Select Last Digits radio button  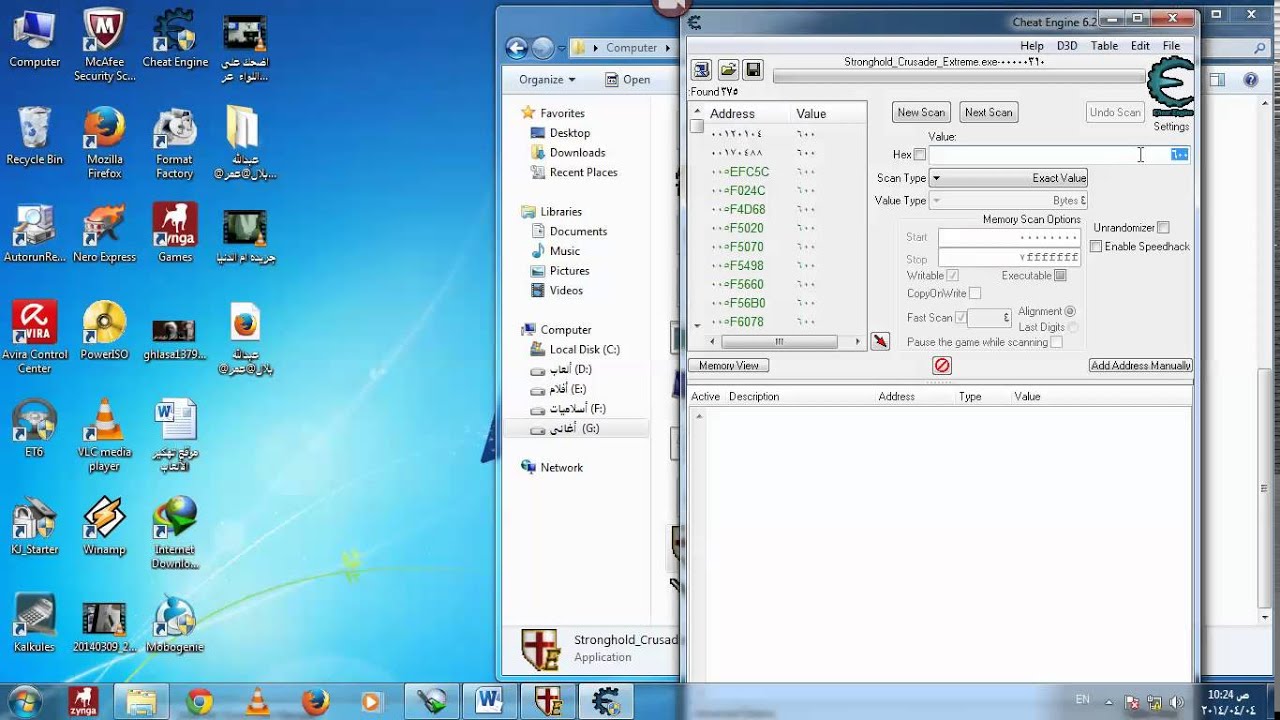click(1073, 327)
